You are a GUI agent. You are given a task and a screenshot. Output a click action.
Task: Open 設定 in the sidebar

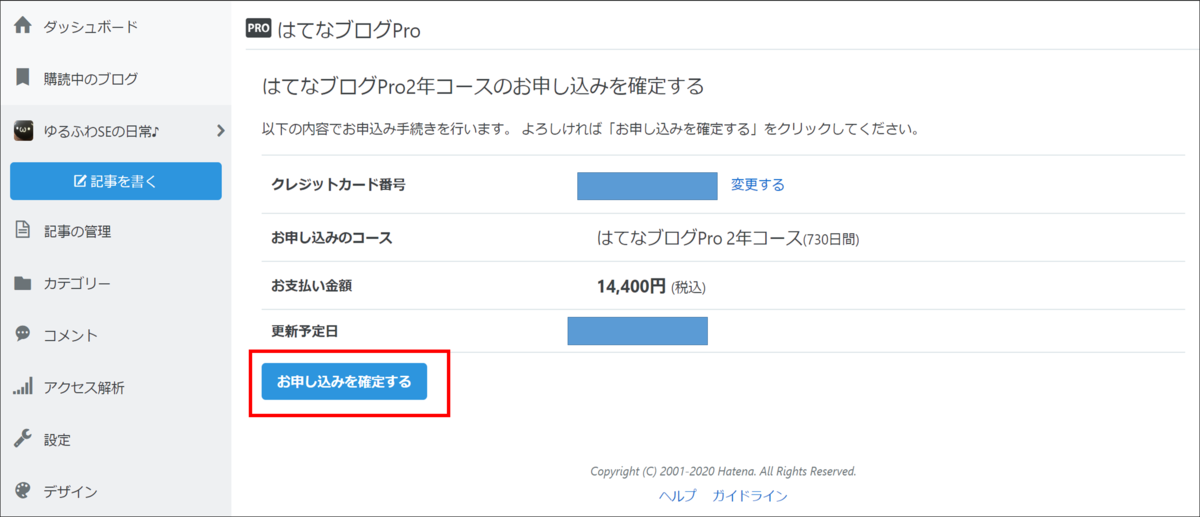pyautogui.click(x=57, y=439)
